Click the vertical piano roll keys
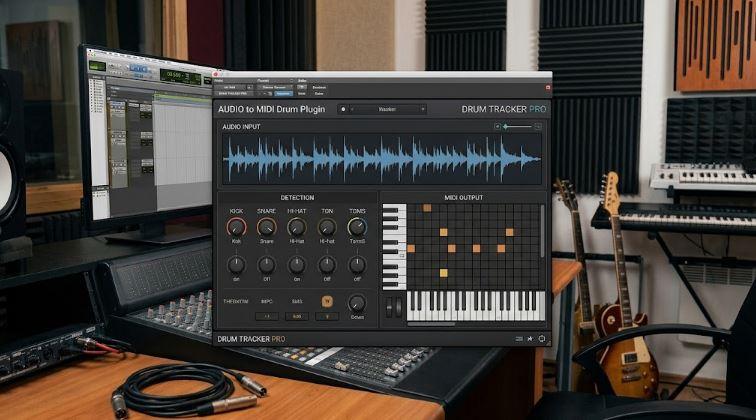This screenshot has width=756, height=420. pyautogui.click(x=394, y=246)
